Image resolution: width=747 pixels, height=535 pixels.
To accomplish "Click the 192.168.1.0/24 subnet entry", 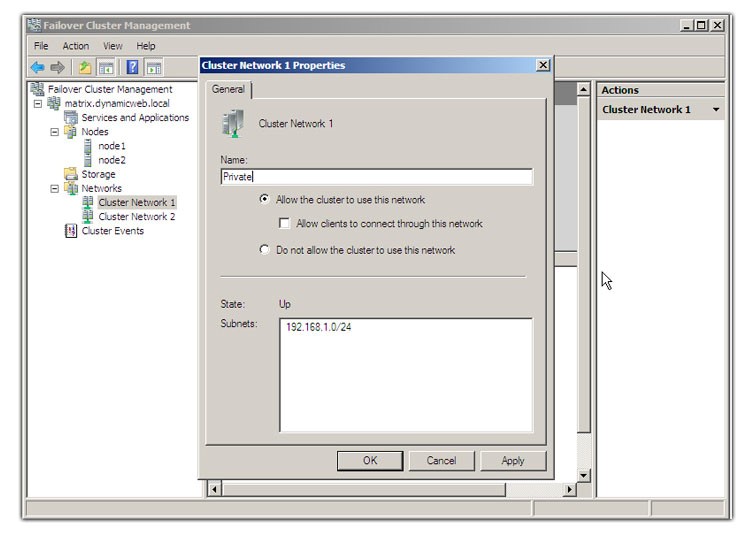I will 319,327.
